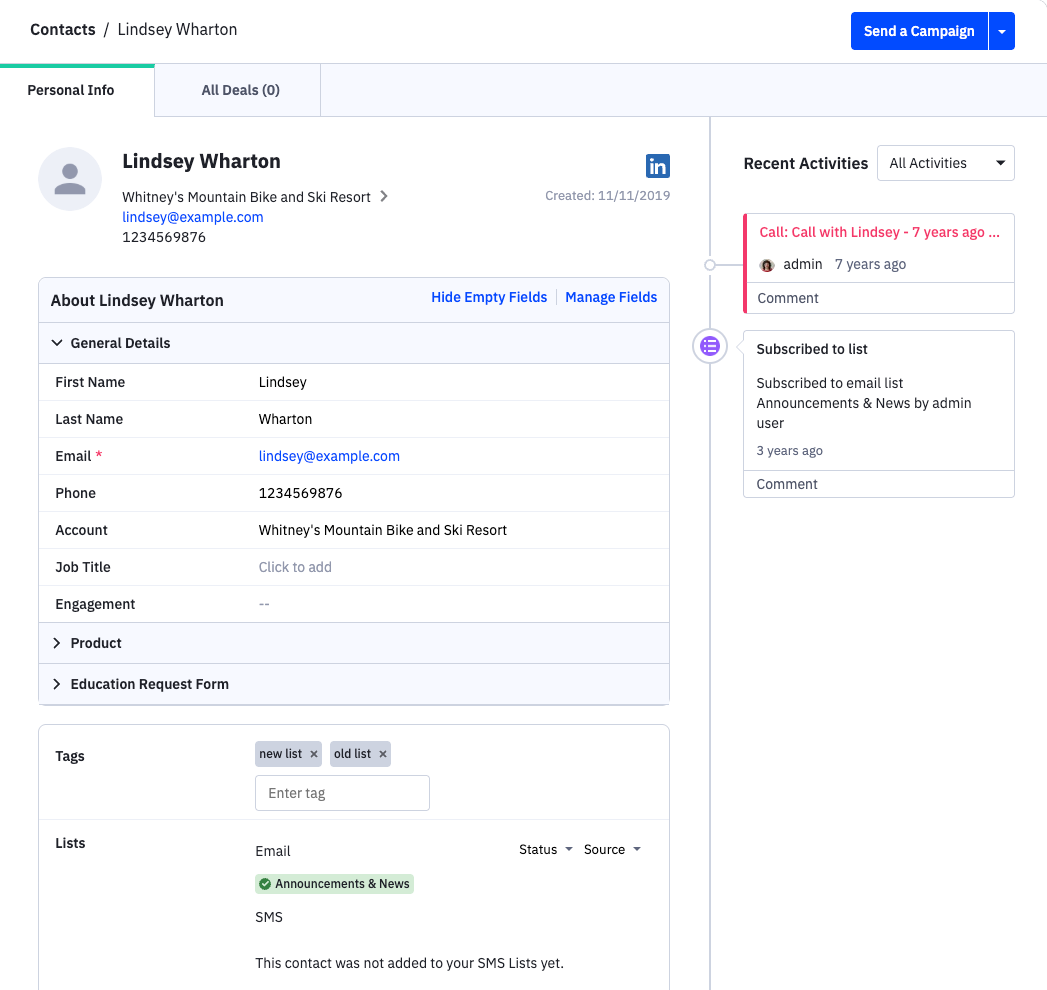Click the contact avatar placeholder
The width and height of the screenshot is (1047, 990).
(x=70, y=179)
